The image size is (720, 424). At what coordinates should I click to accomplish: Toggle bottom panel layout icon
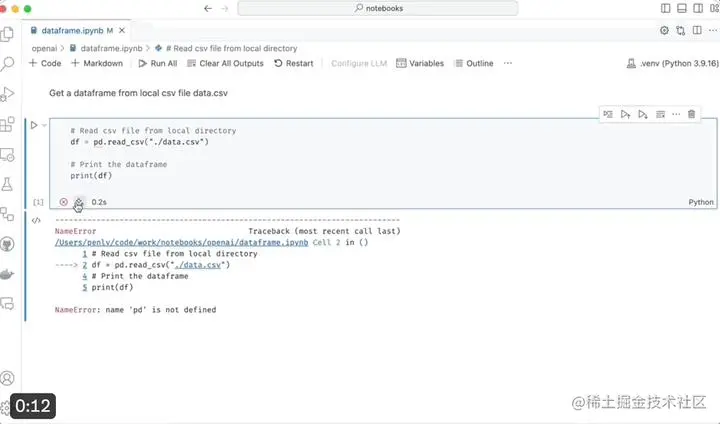point(682,8)
